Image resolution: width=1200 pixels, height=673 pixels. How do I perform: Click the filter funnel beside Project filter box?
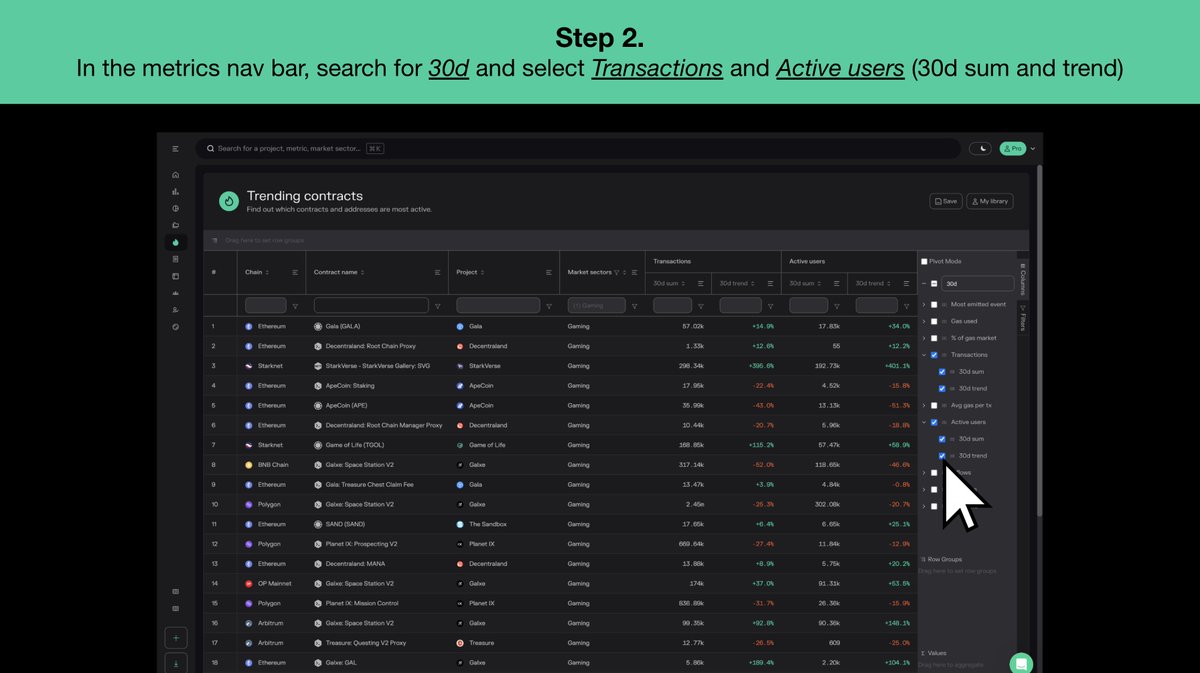tap(549, 306)
